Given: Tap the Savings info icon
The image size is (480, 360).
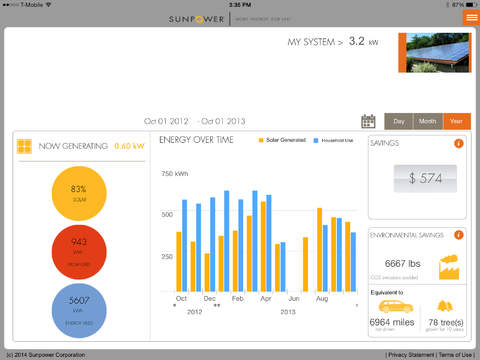Looking at the screenshot, I should pos(459,144).
